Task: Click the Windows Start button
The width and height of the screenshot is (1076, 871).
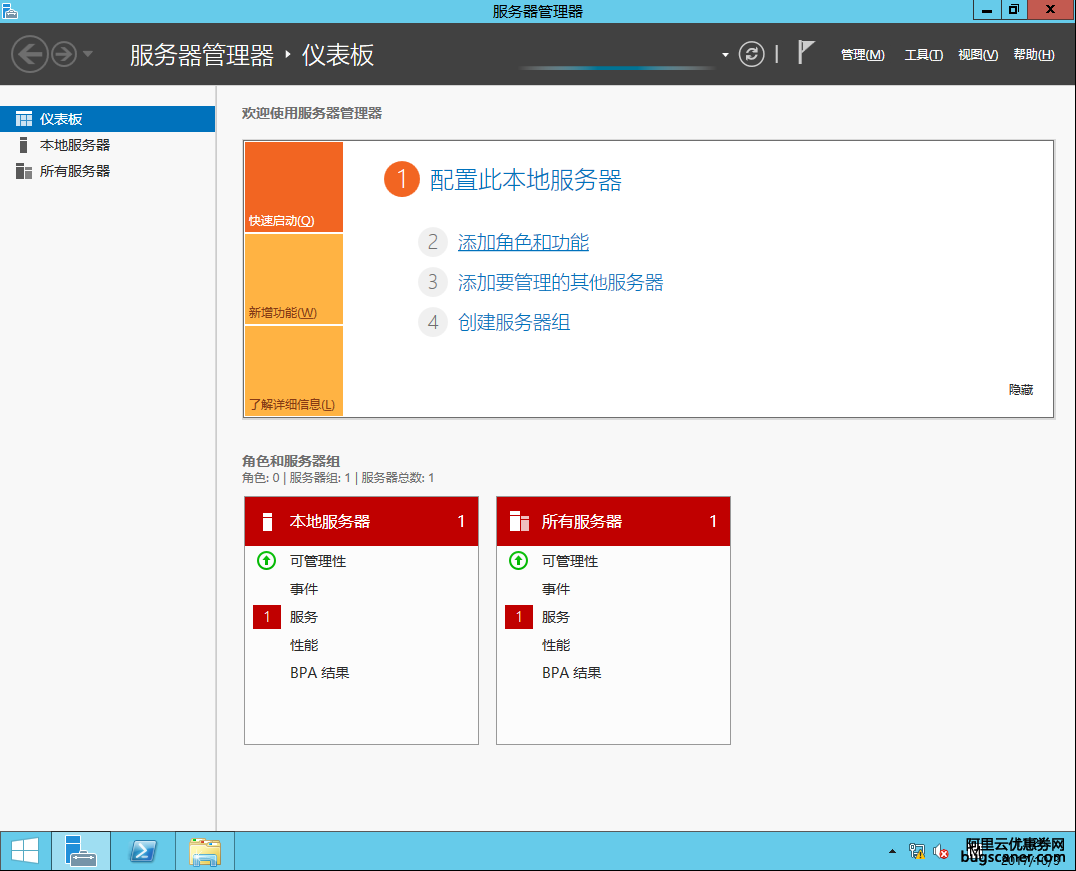Action: (24, 851)
